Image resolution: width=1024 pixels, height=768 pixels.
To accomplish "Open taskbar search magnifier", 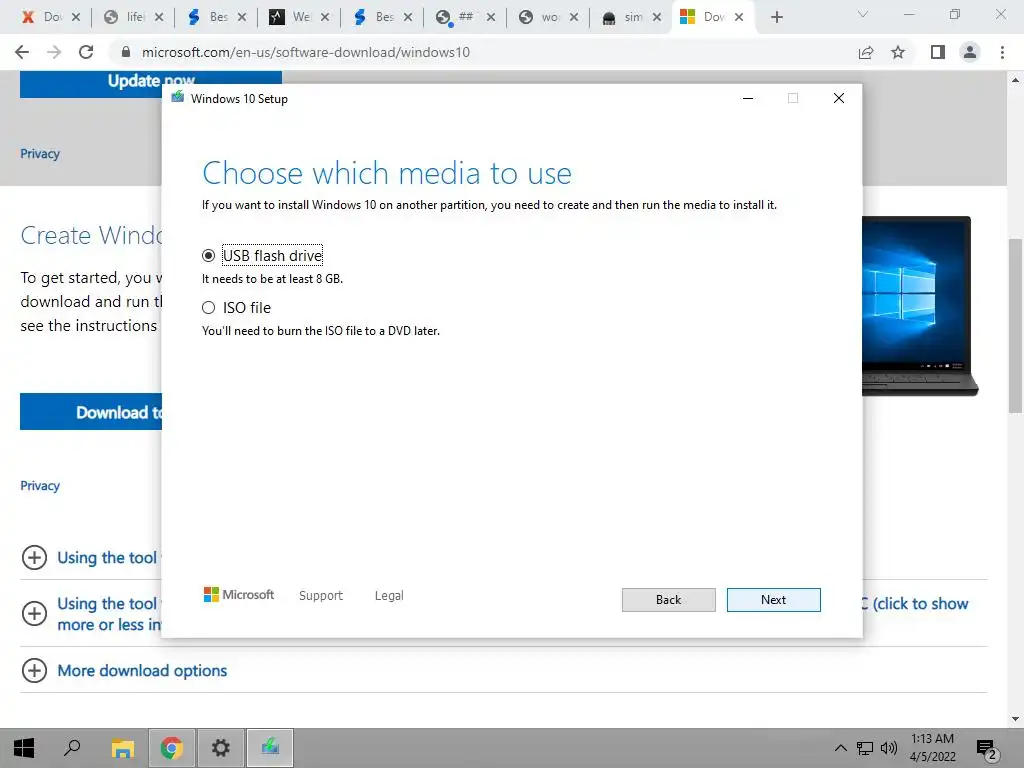I will 72,748.
